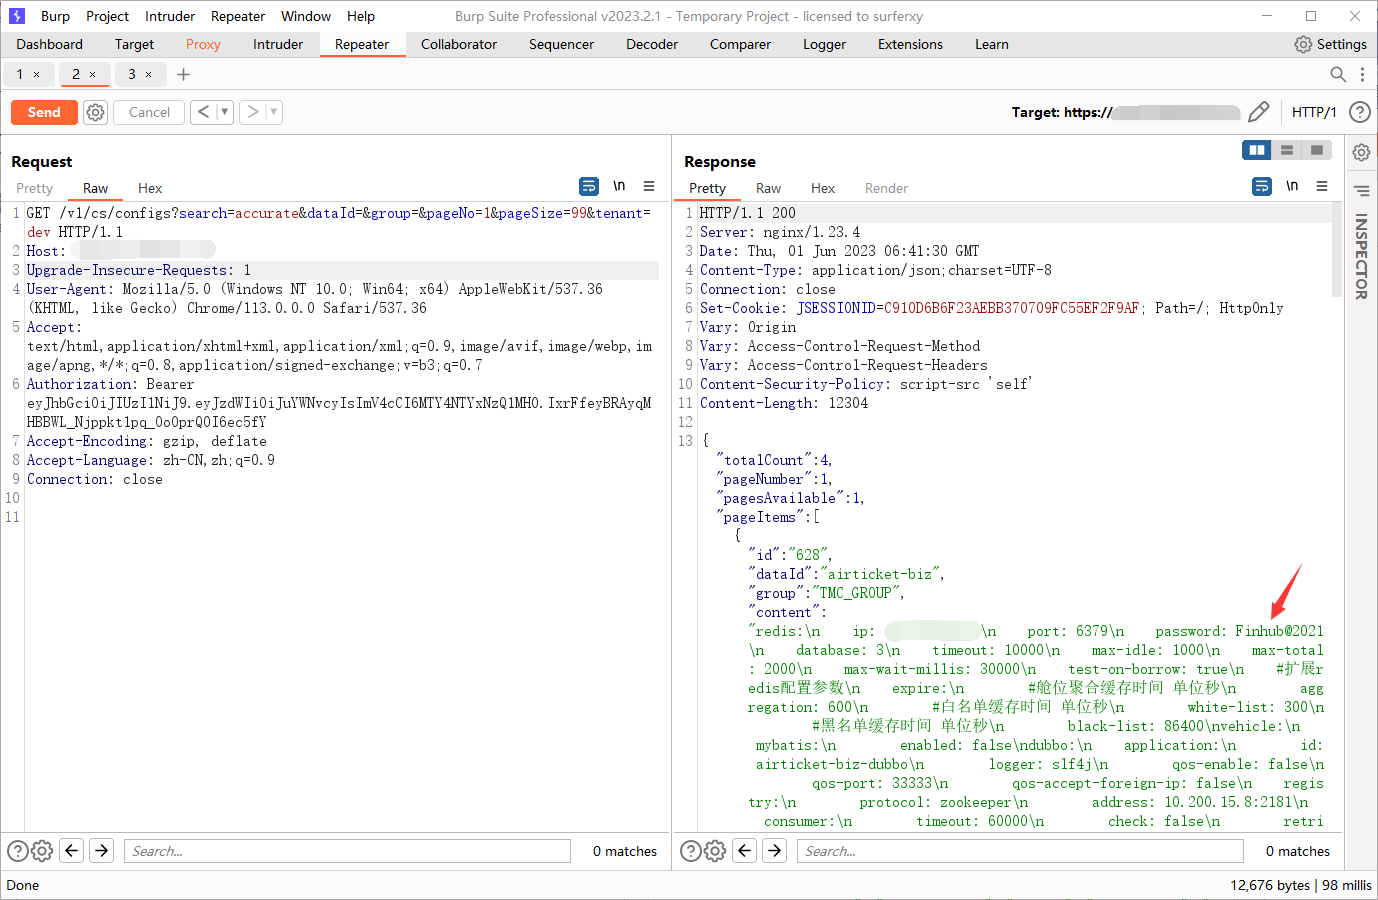Click the Authorization header name
This screenshot has height=900, width=1378.
point(80,384)
